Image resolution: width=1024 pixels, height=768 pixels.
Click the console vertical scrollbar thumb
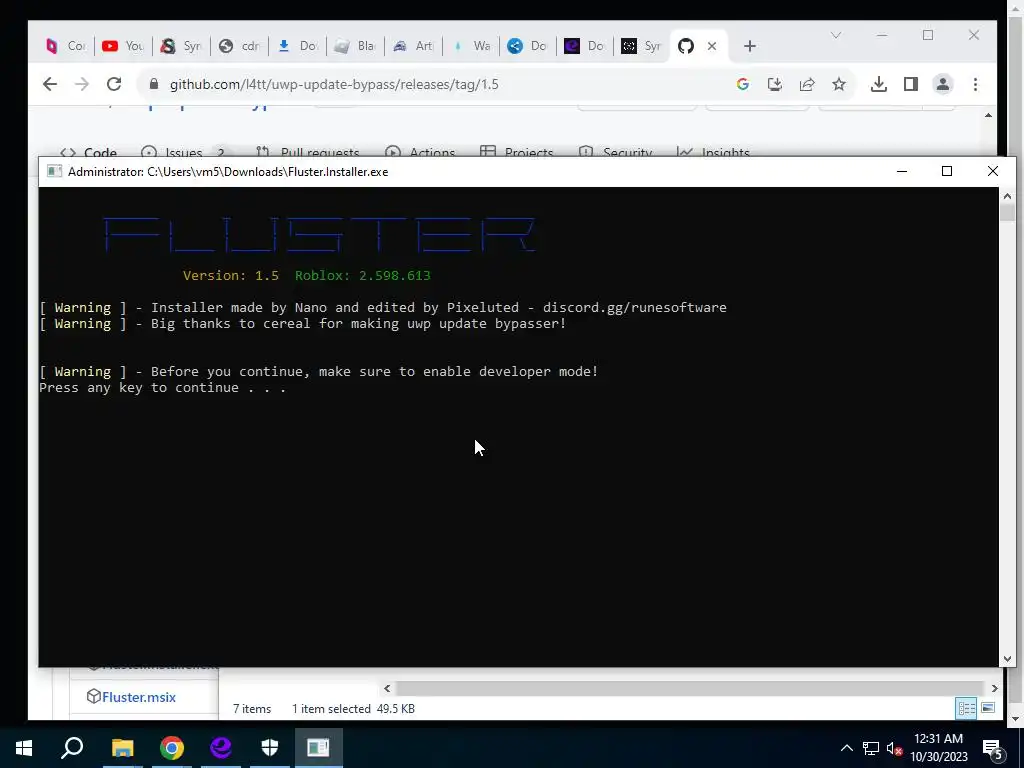(x=1007, y=212)
